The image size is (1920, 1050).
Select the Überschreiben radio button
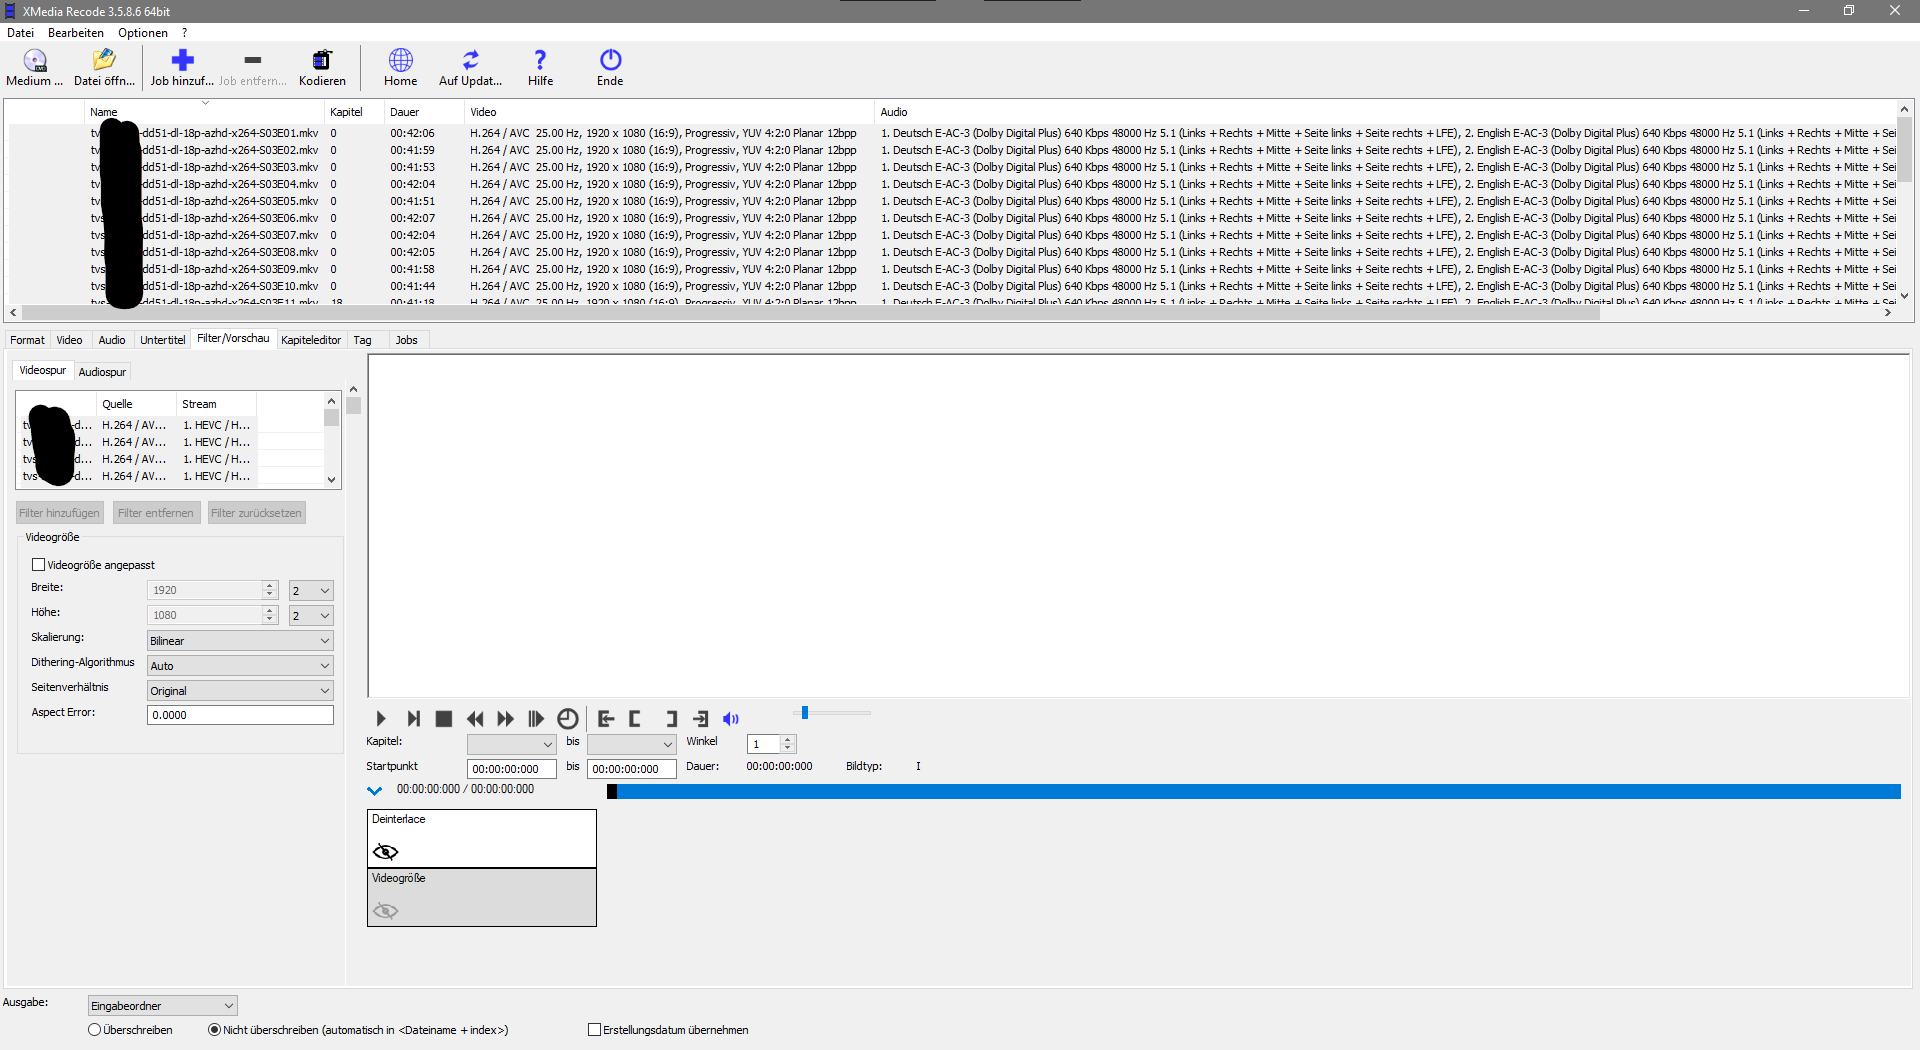click(94, 1029)
